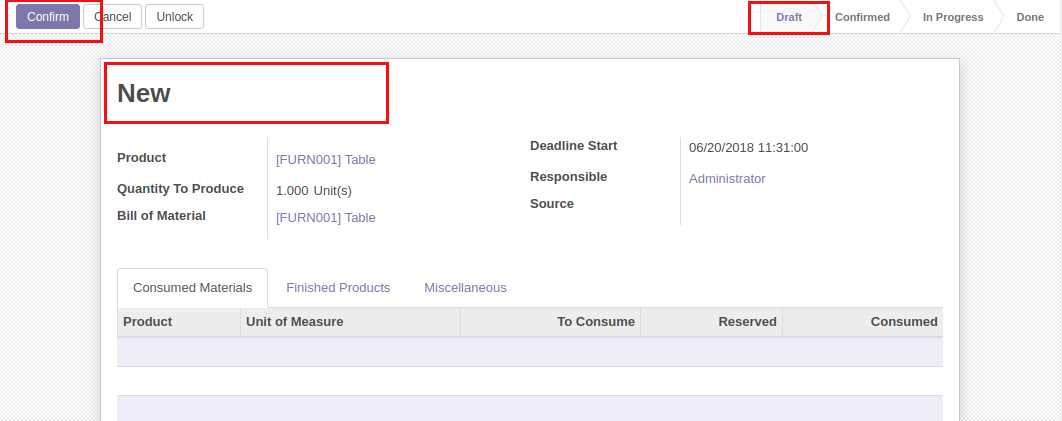Select the In Progress status stage

coord(952,17)
